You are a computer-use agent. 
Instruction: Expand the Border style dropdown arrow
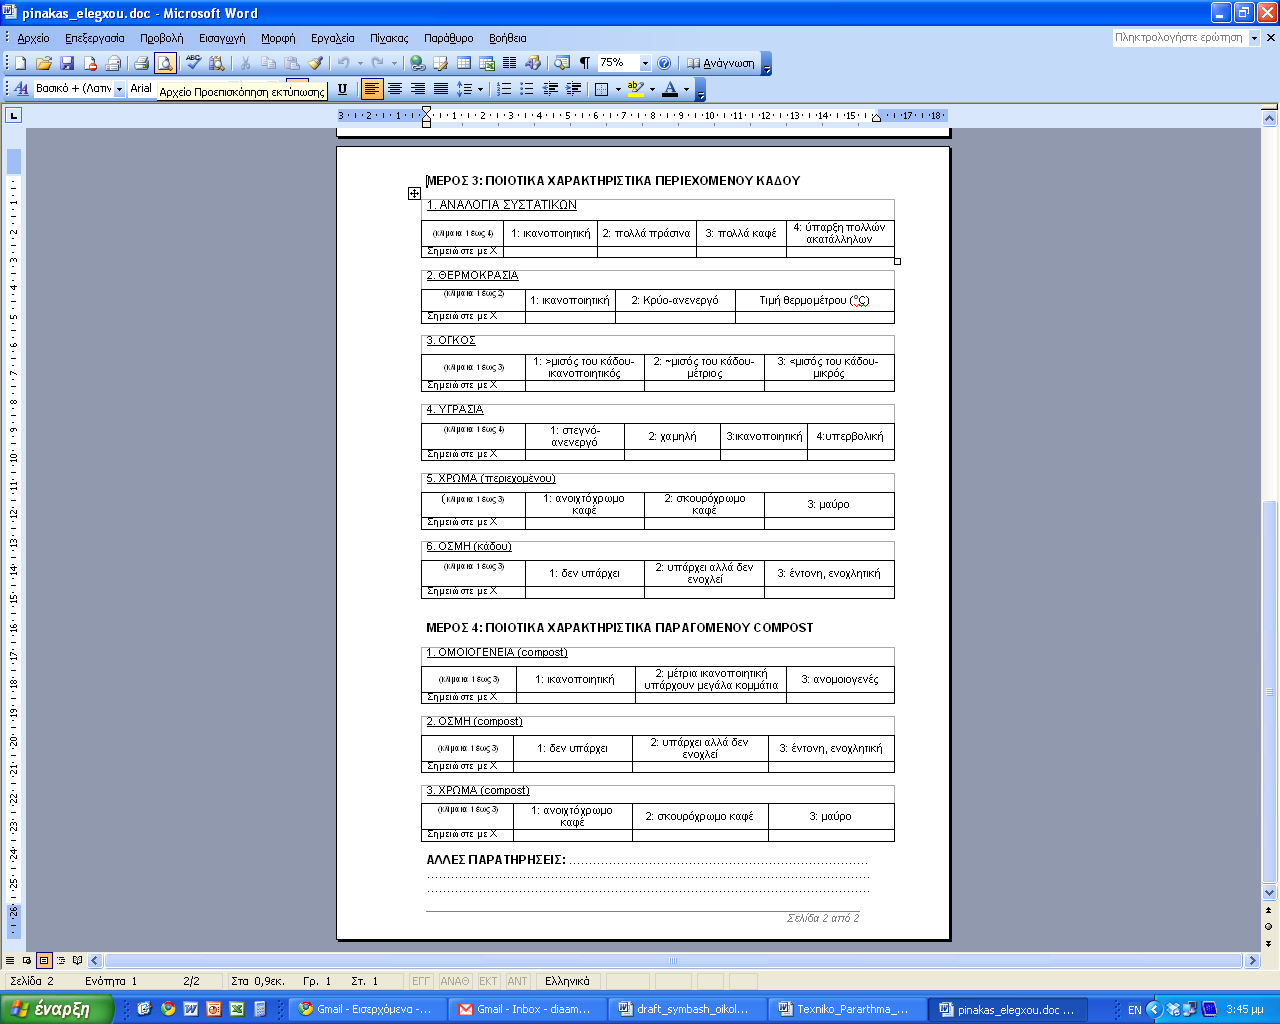617,89
